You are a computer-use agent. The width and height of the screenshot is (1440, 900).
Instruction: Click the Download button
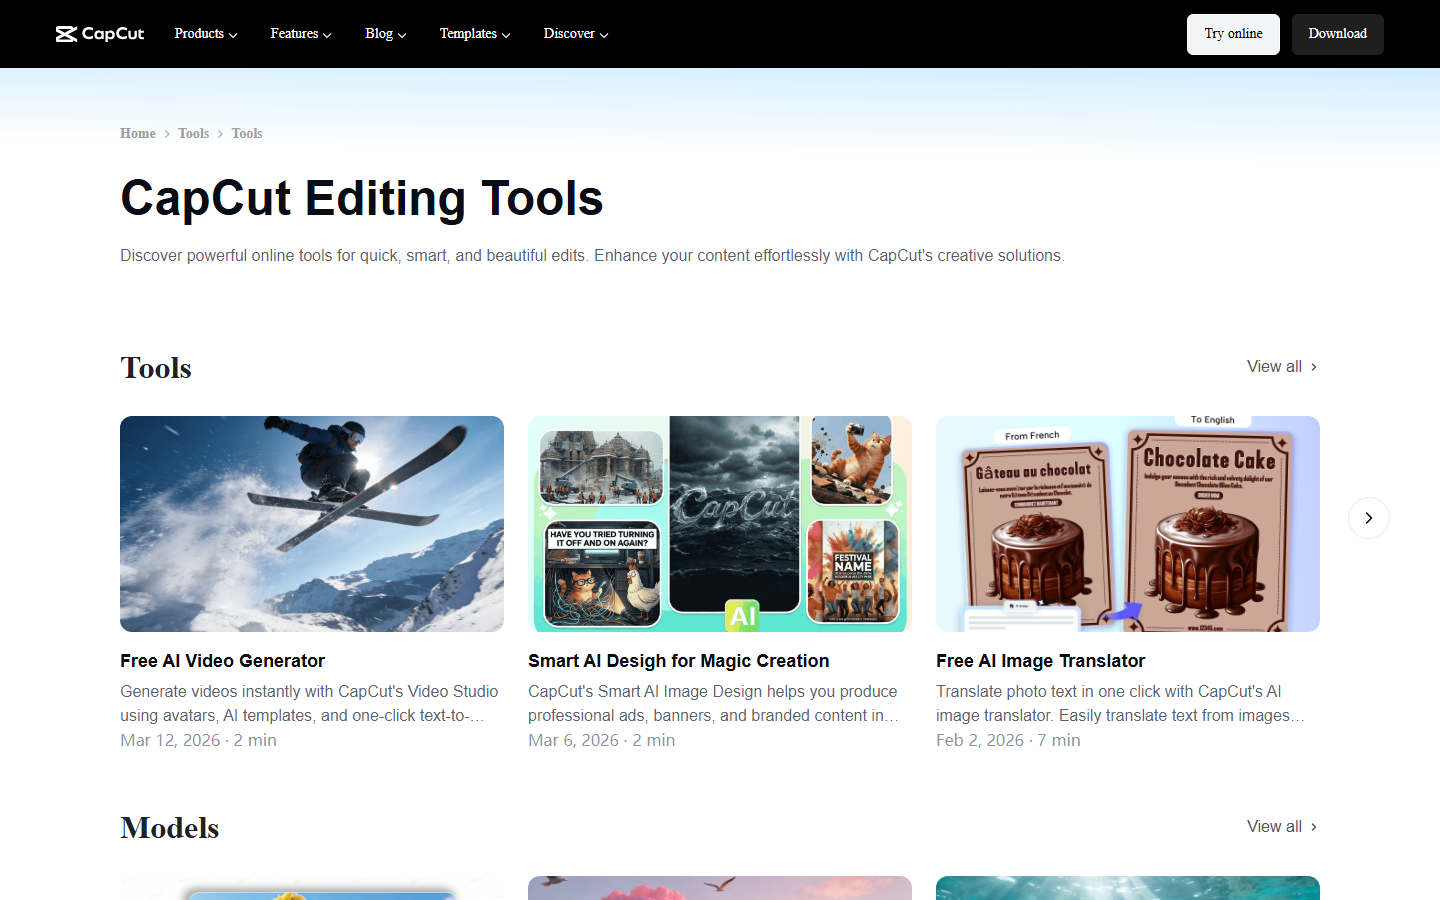tap(1337, 33)
